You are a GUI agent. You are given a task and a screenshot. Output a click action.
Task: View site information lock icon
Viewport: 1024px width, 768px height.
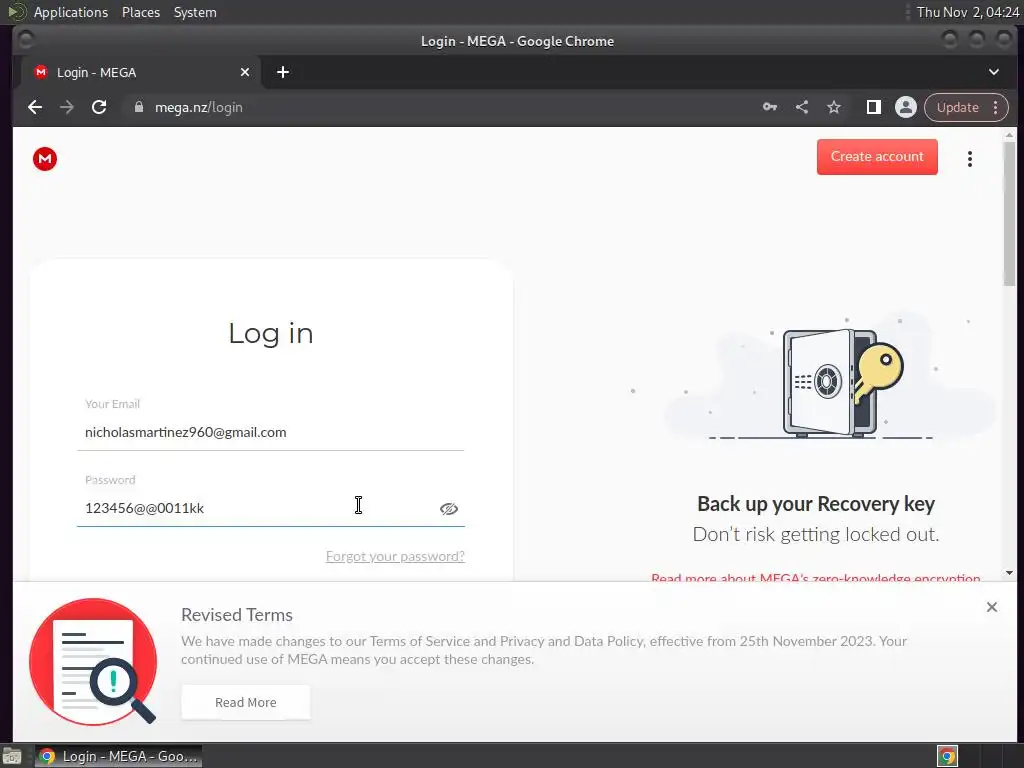[138, 107]
